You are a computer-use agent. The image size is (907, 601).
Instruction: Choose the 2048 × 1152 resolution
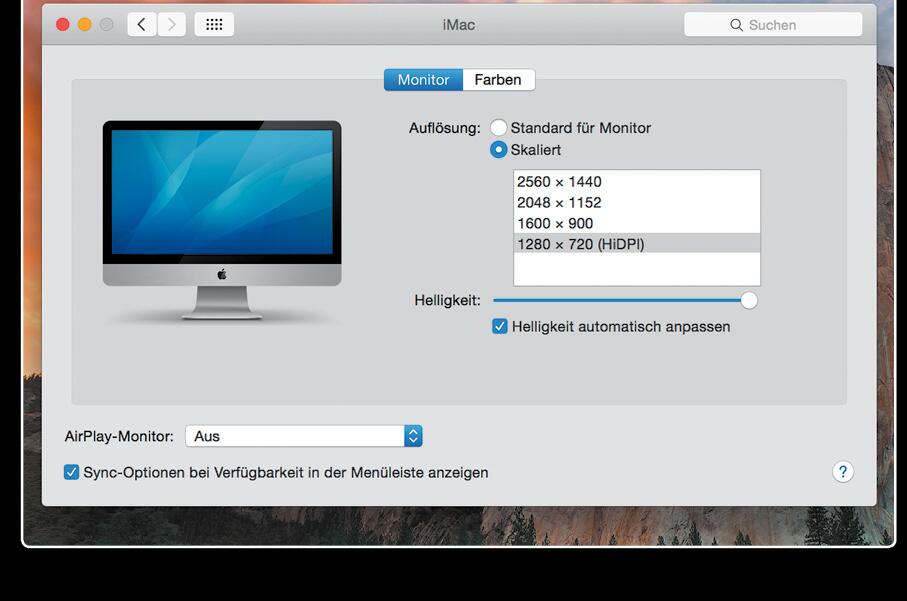point(557,202)
